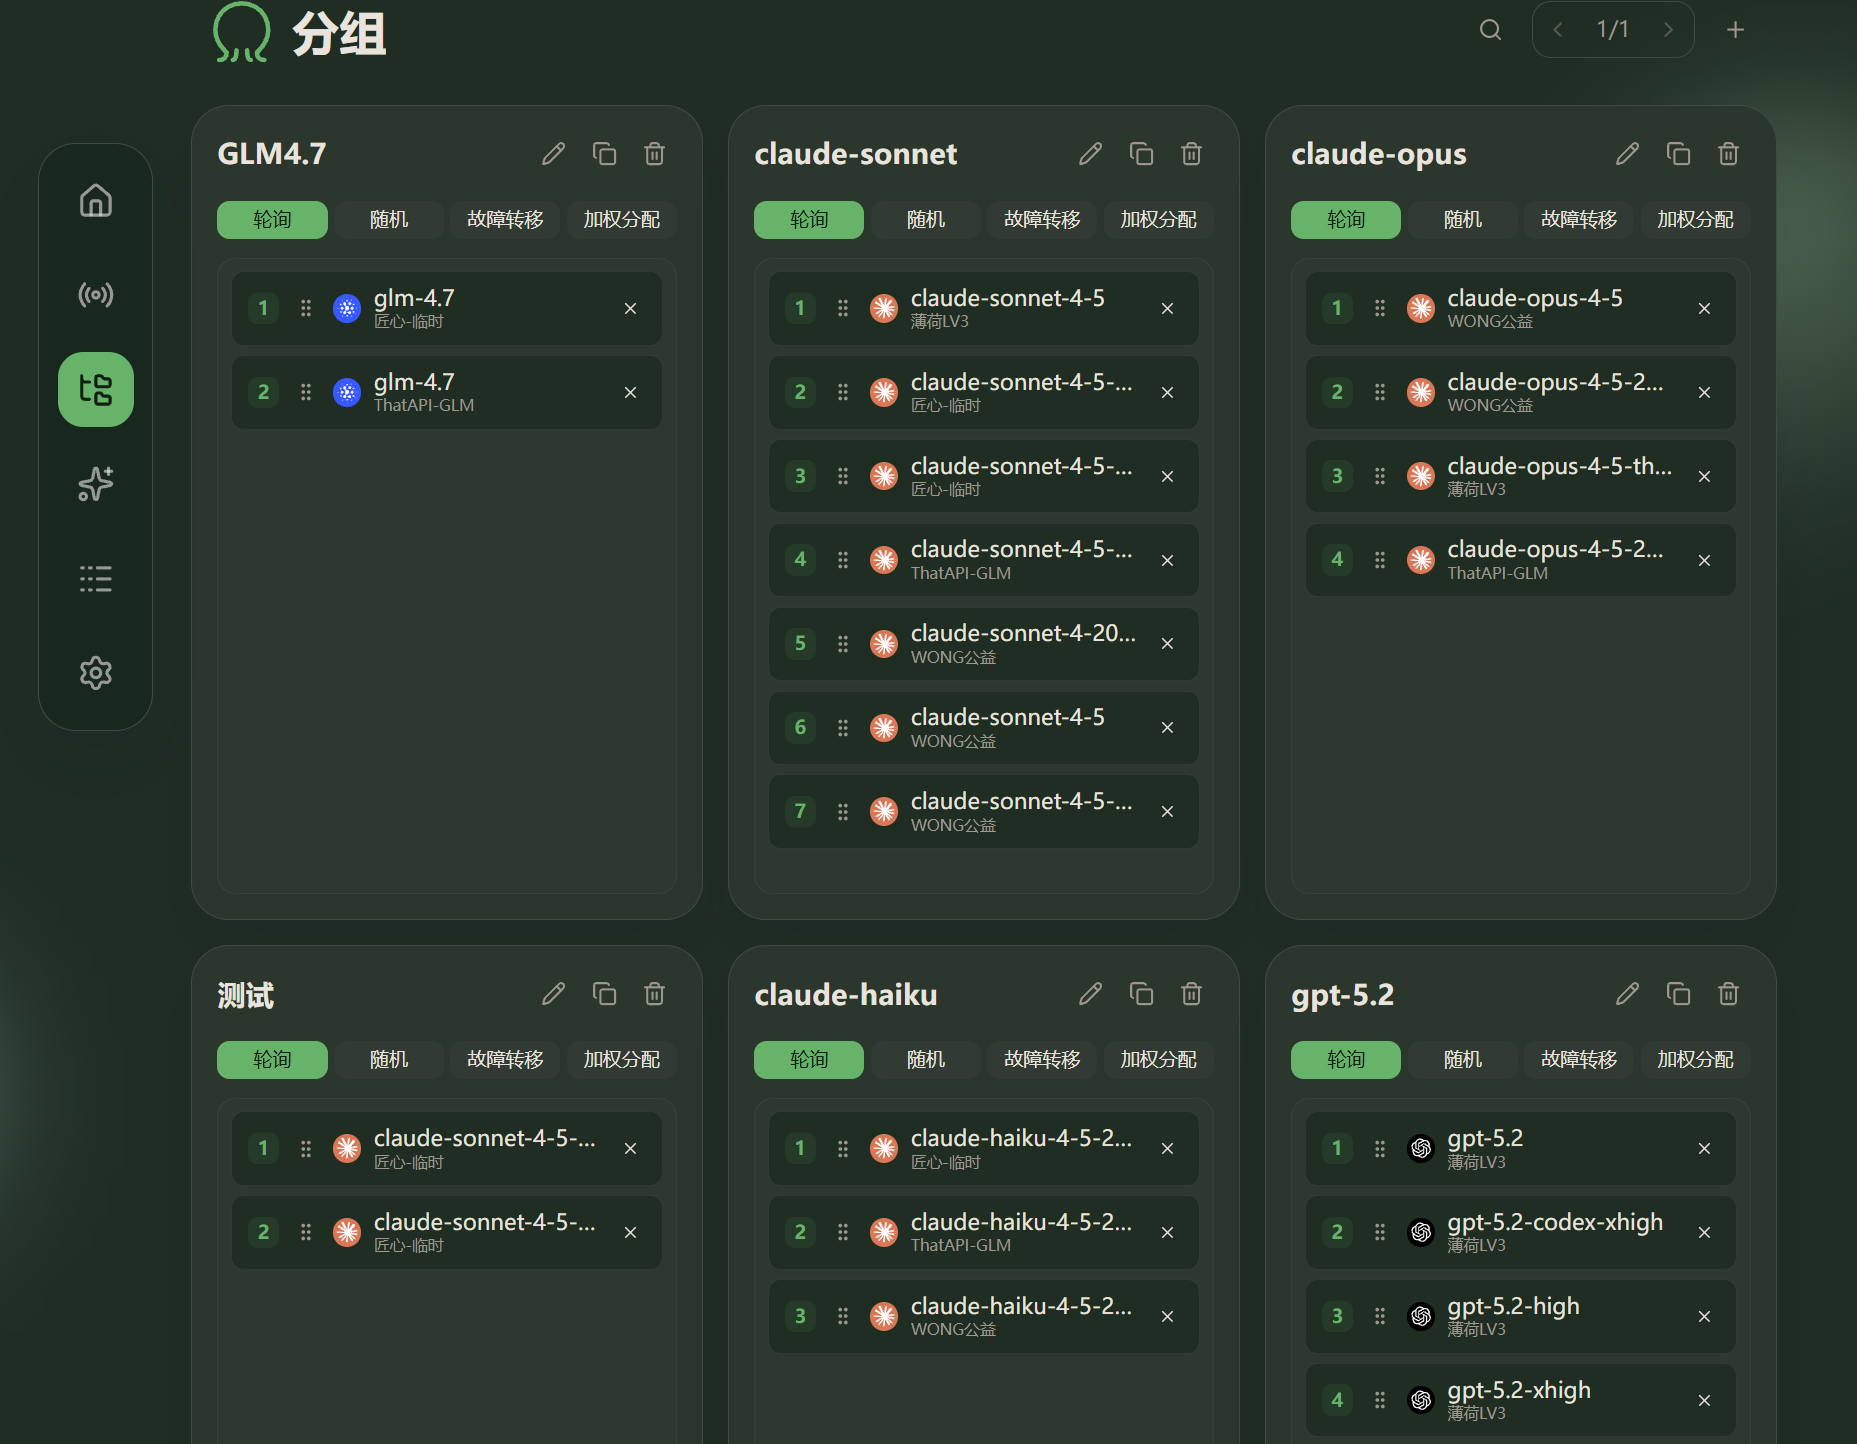
Task: Delete the 测试 group
Action: [x=654, y=994]
